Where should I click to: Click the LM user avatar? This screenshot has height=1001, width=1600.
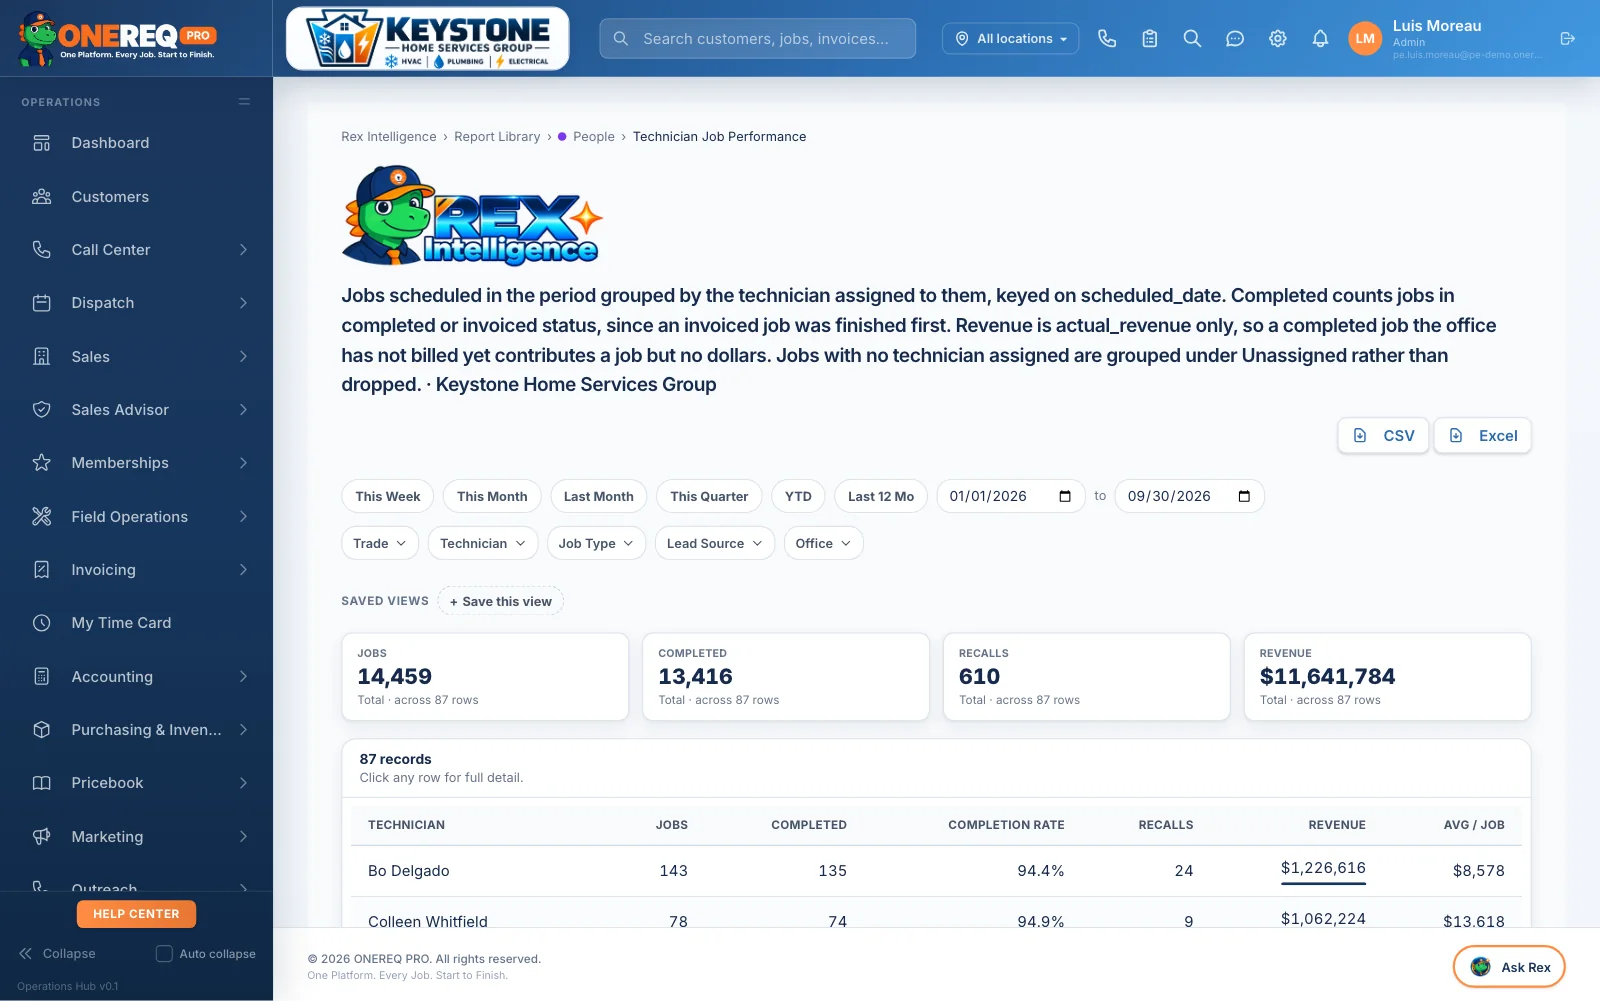pyautogui.click(x=1365, y=38)
